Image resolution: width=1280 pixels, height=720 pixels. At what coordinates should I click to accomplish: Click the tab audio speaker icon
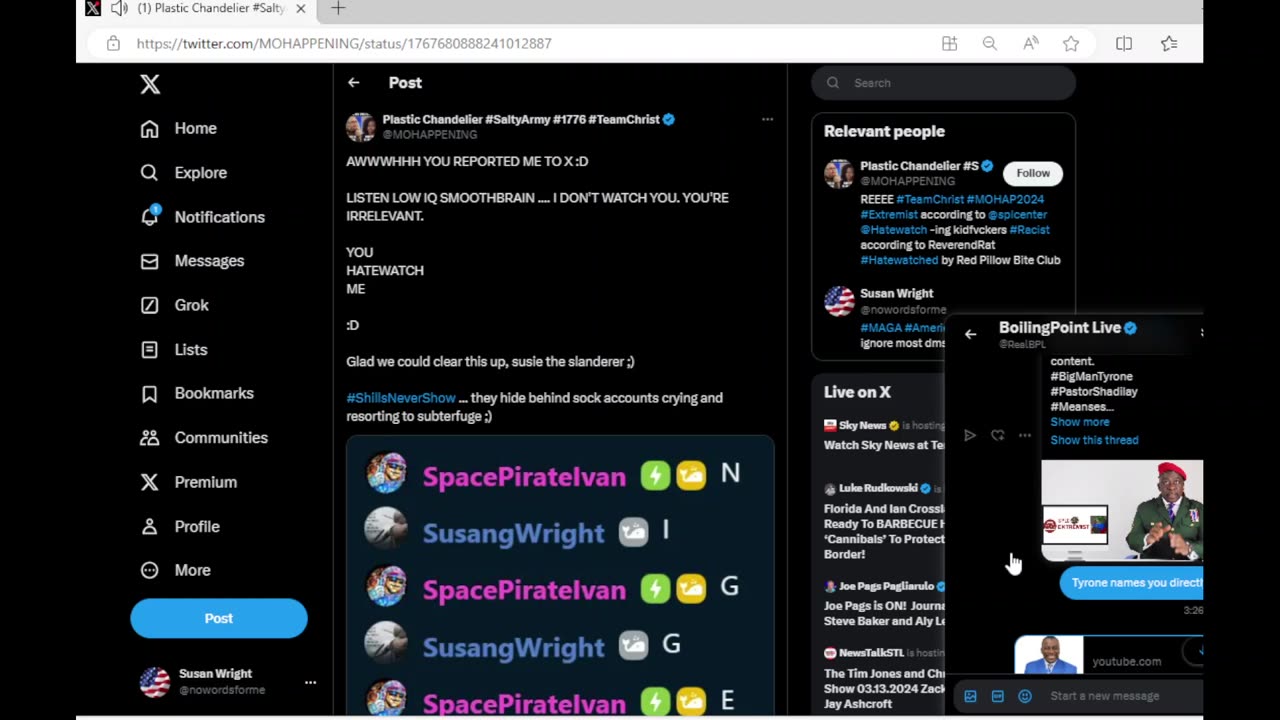[119, 8]
